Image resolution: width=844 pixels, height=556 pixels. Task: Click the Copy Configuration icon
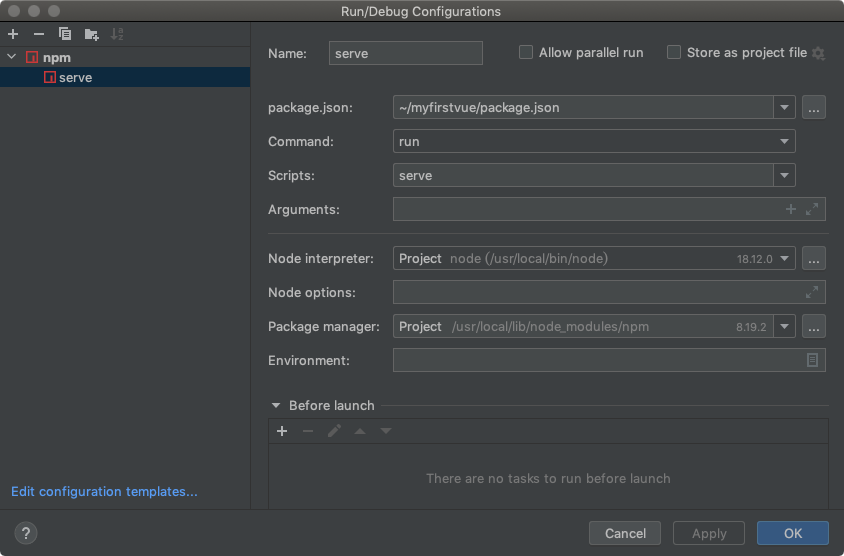coord(65,34)
